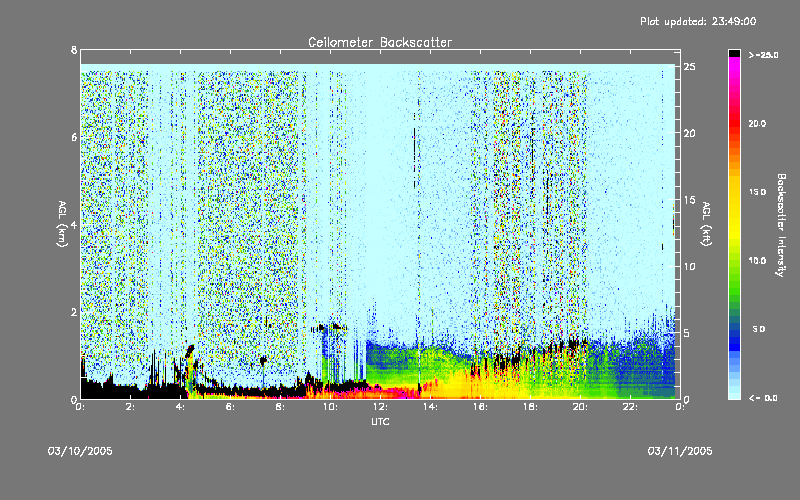800x500 pixels.
Task: Click the "5.0" colorbar label
Action: click(759, 329)
